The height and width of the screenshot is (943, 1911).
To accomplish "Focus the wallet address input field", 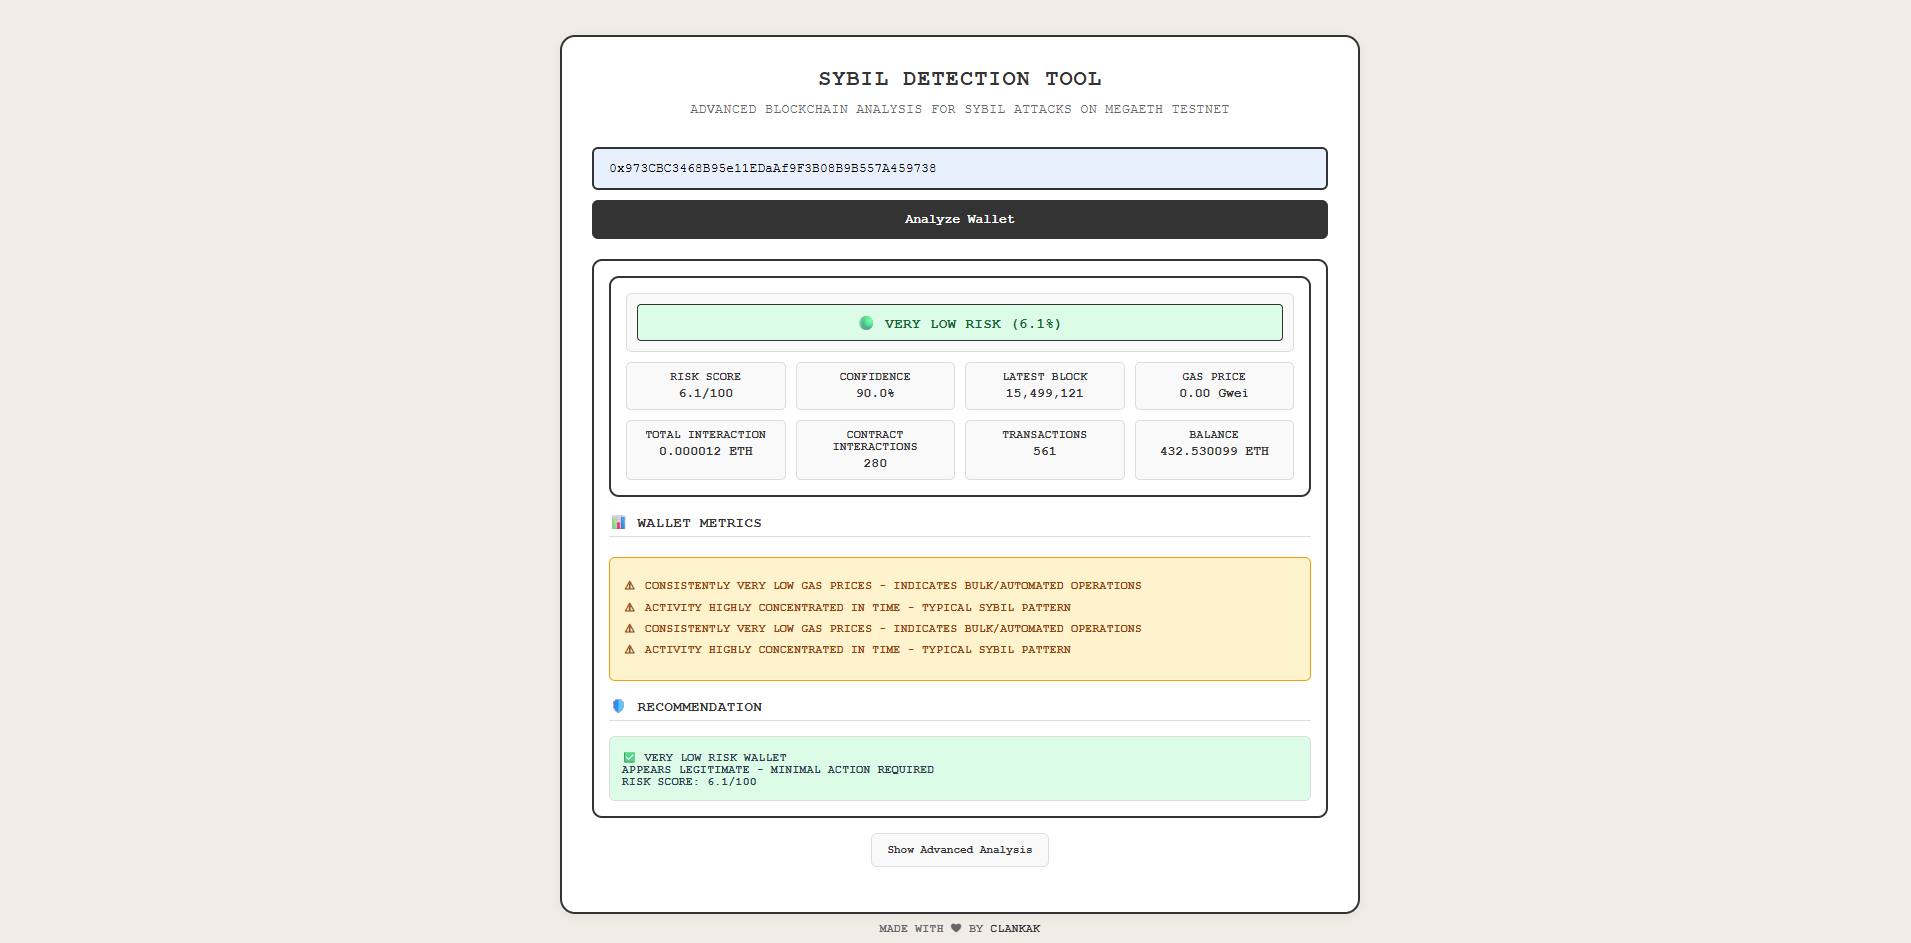I will [x=959, y=169].
